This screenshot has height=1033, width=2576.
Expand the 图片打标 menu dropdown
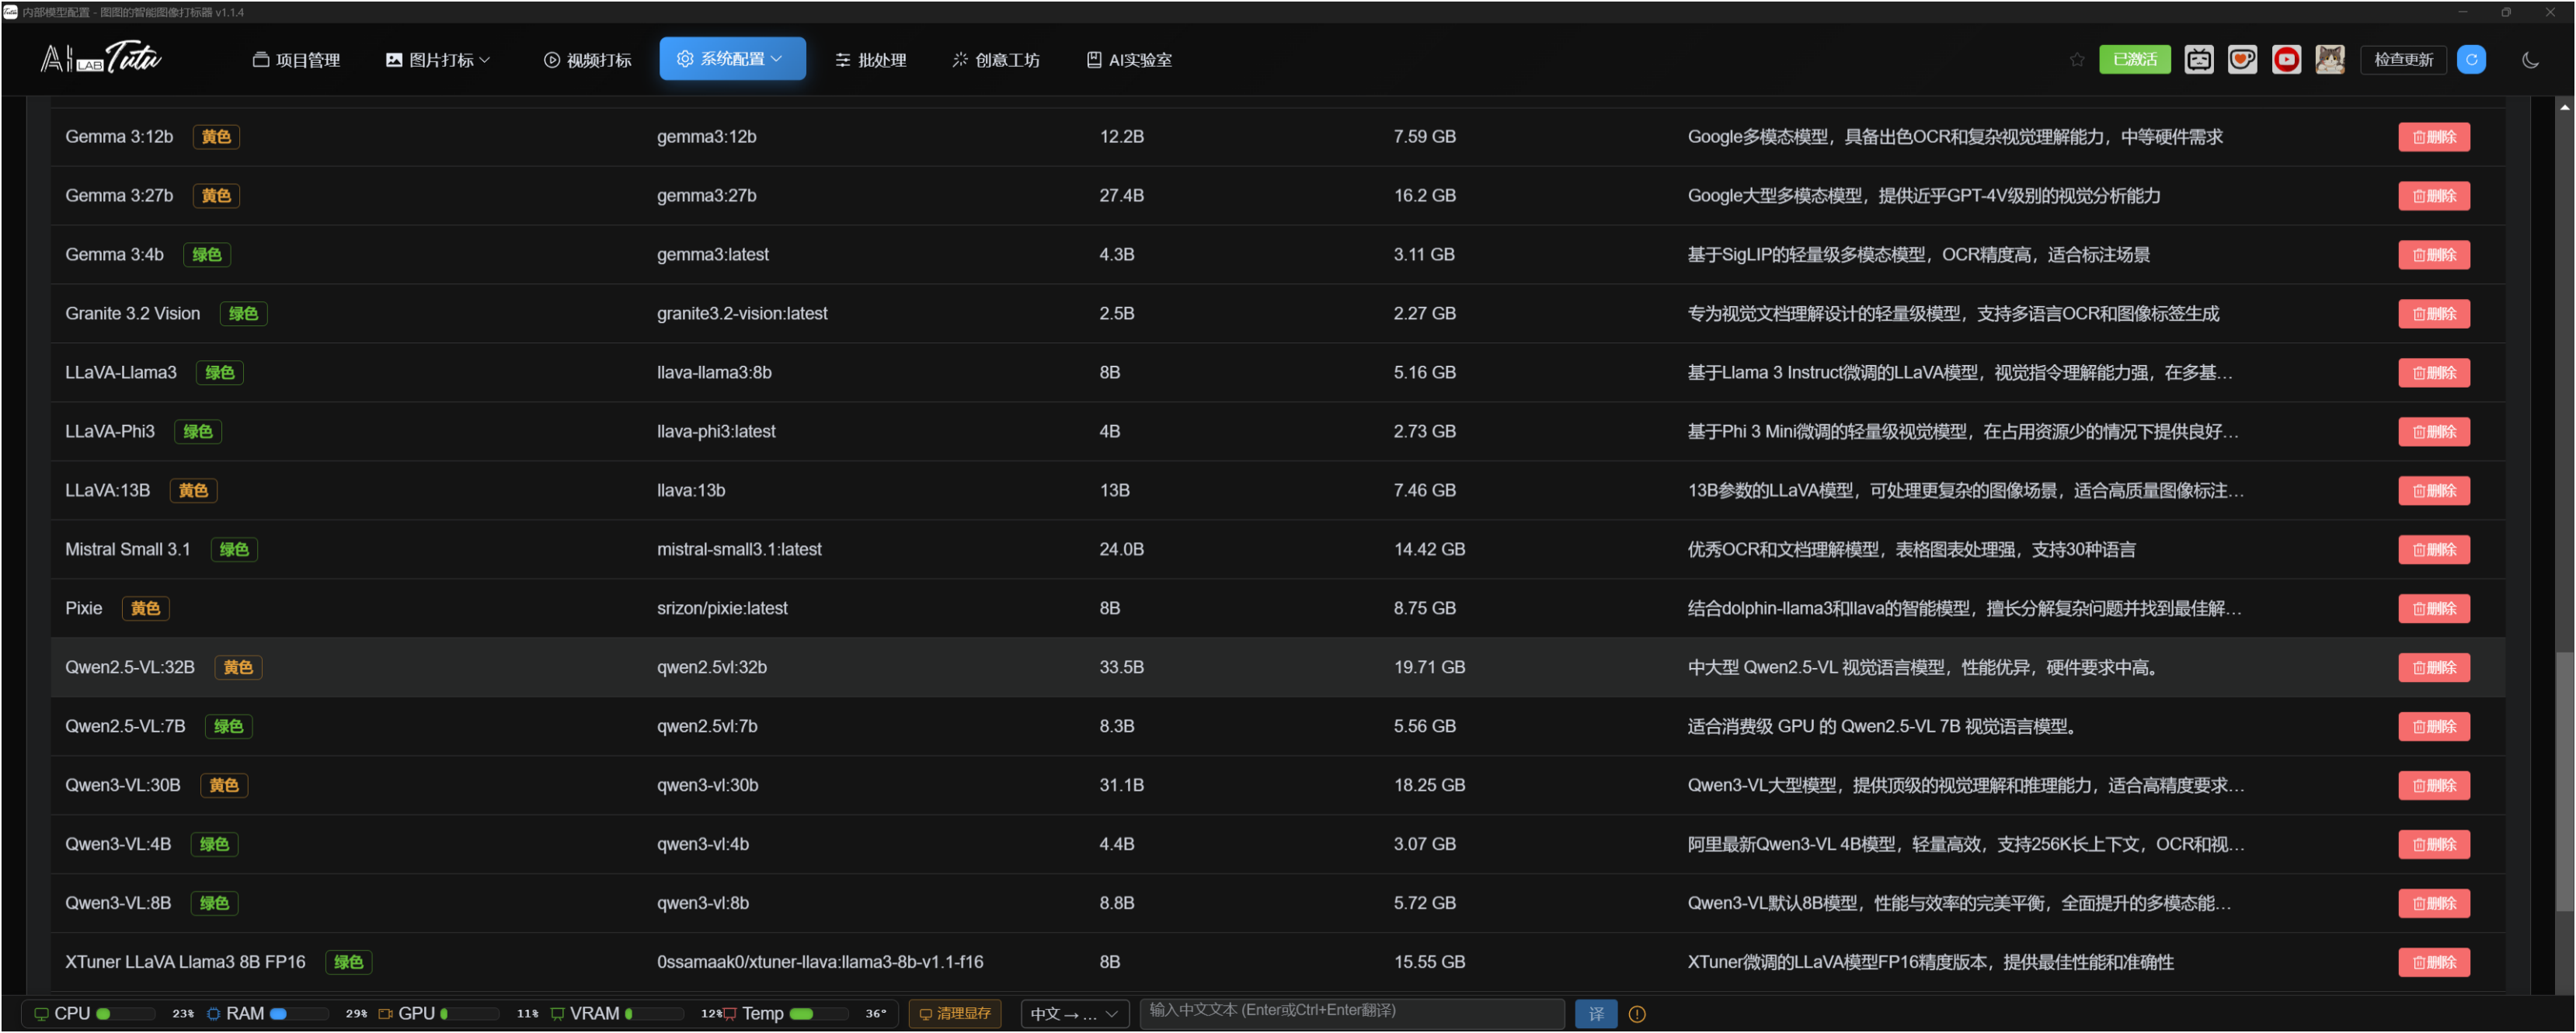tap(438, 60)
